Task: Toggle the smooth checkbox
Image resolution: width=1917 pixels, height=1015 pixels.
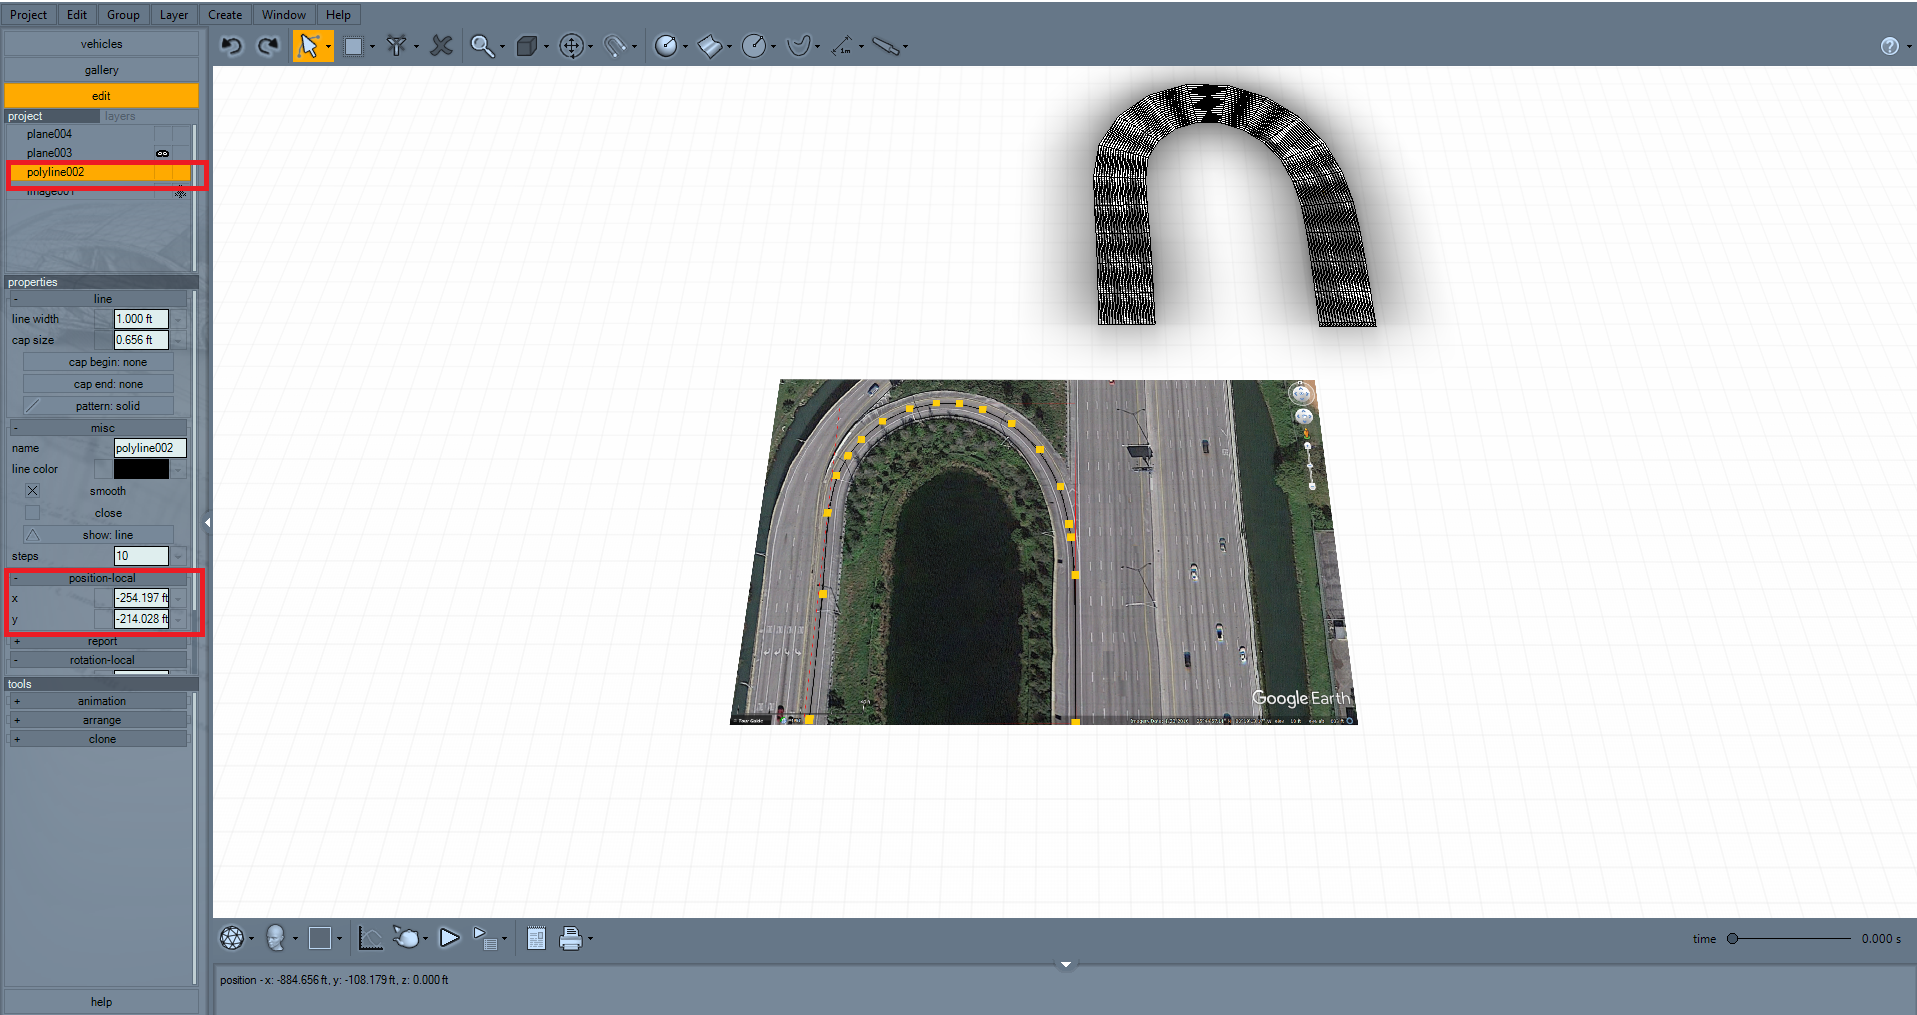Action: point(33,491)
